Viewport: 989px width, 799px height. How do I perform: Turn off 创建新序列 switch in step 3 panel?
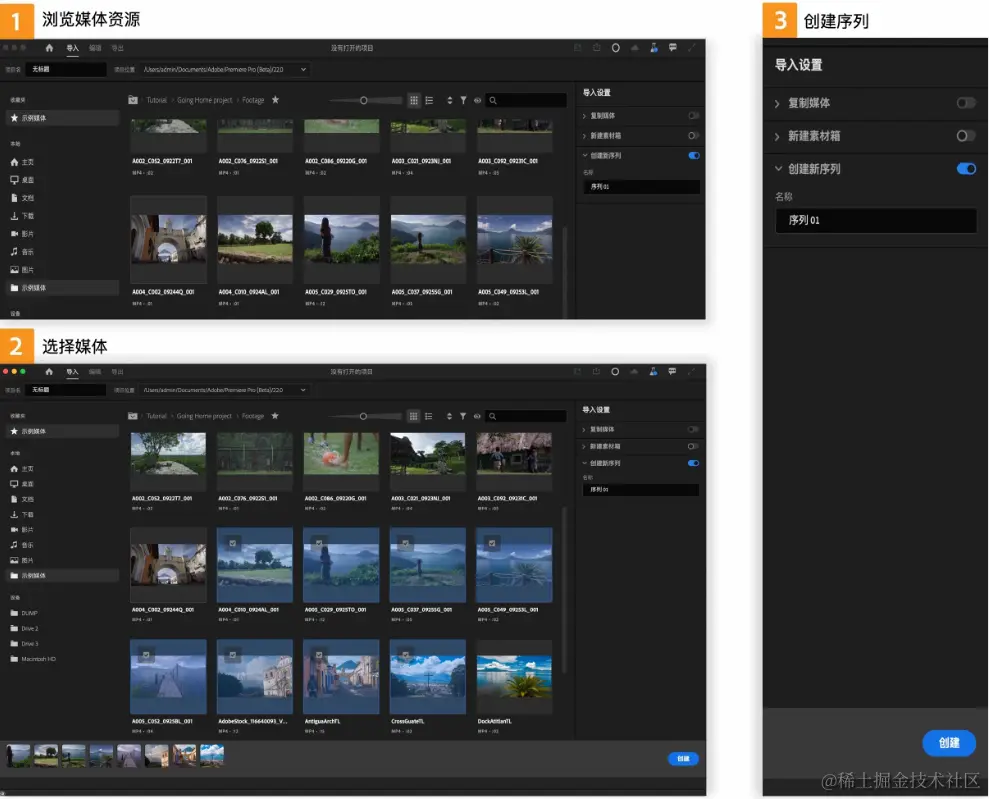(x=966, y=168)
